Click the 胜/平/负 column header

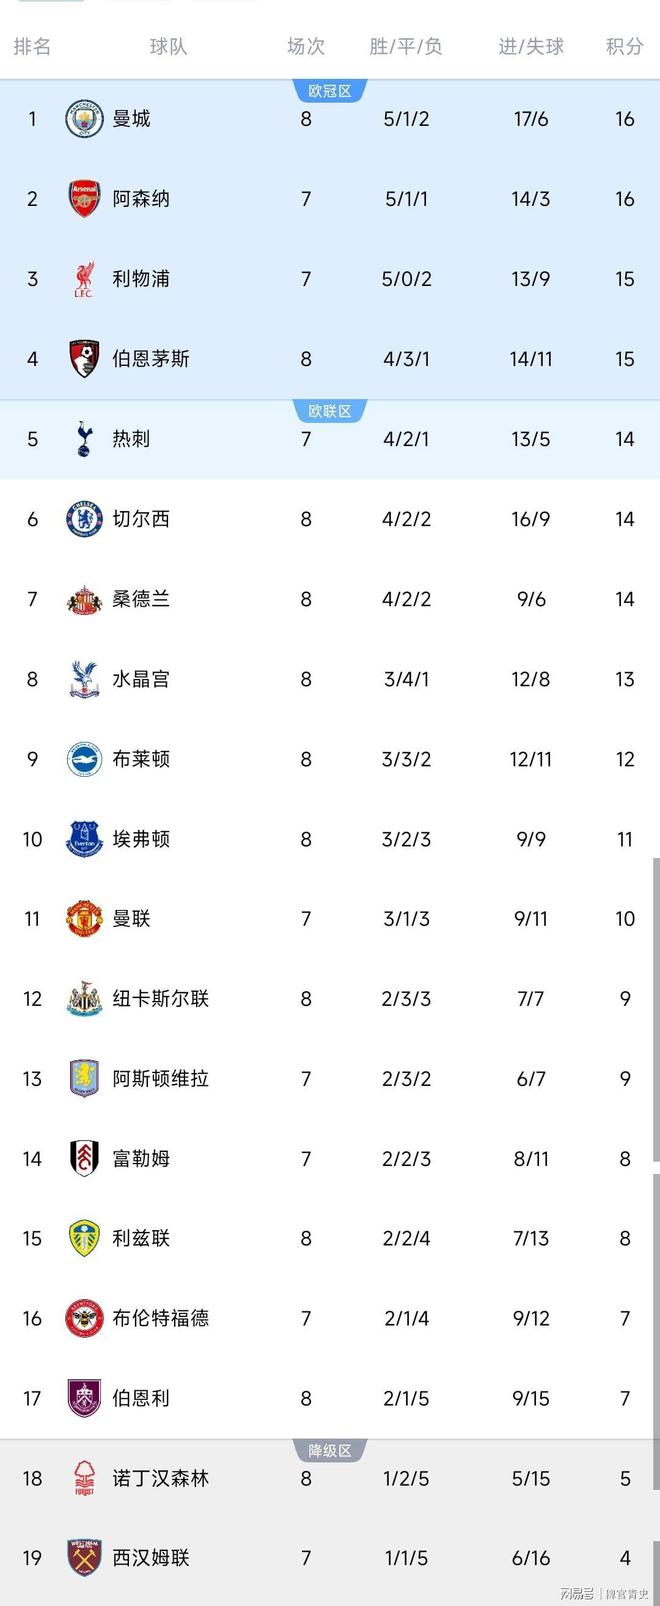[406, 46]
